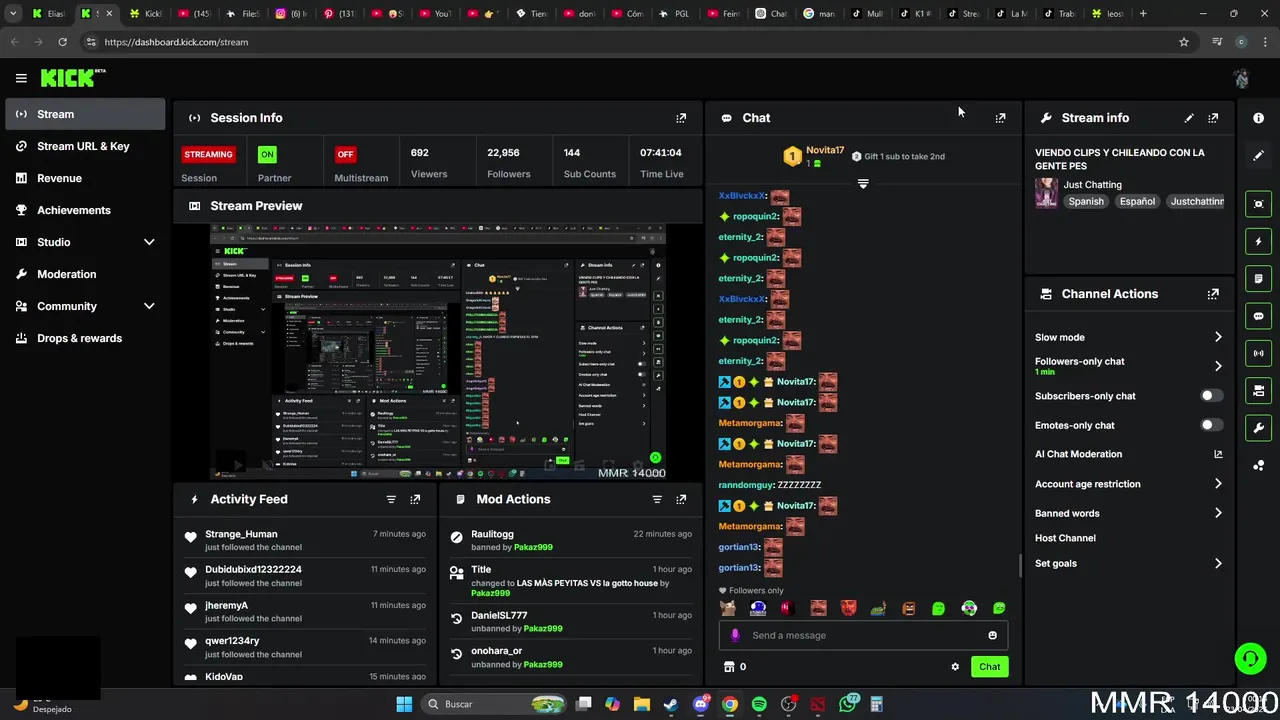The width and height of the screenshot is (1280, 720).
Task: Toggle Emotes-only chat switch
Action: [1211, 425]
